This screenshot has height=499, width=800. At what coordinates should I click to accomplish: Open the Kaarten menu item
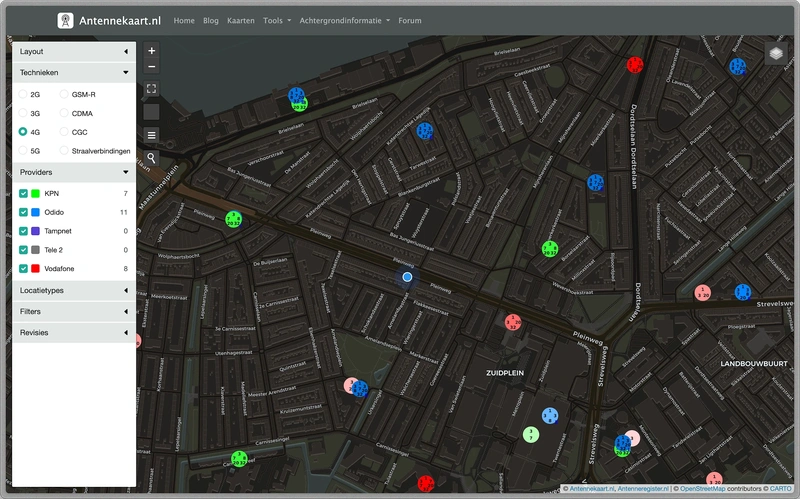tap(241, 20)
